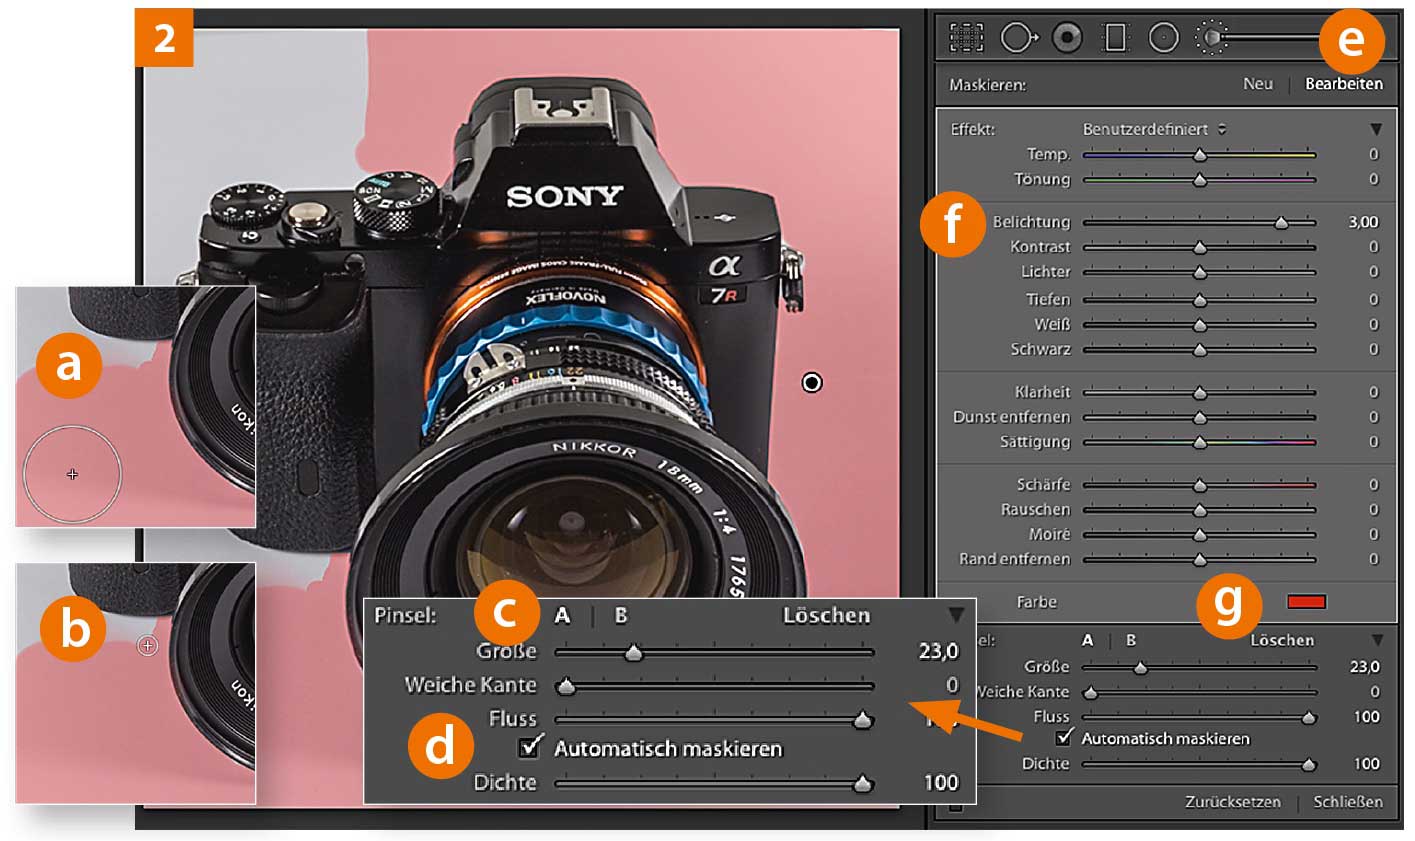Open the Effekt preset dropdown Benutzerdefiniert
The image size is (1415, 841).
[x=1154, y=129]
